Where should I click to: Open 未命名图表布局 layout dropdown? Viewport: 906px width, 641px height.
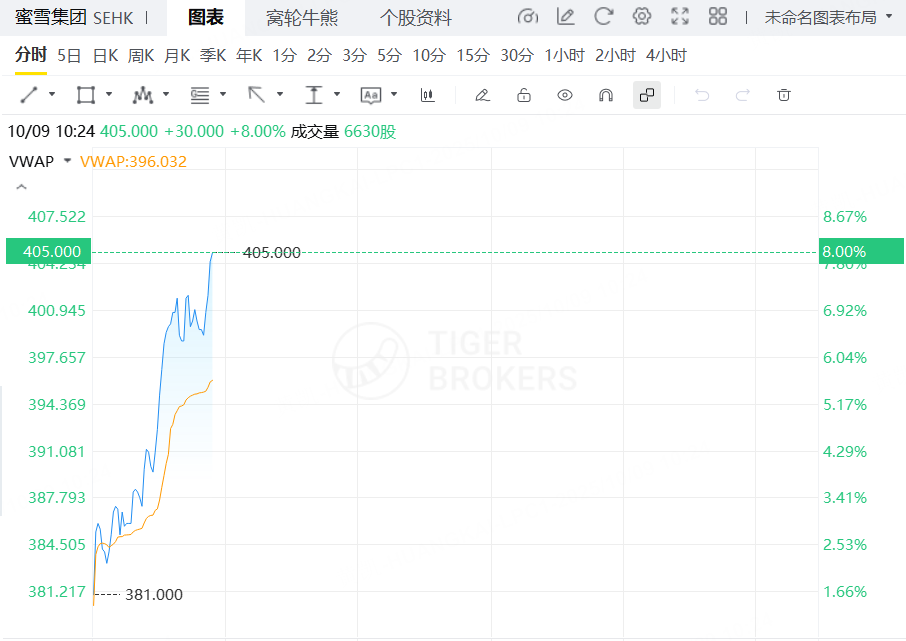[x=828, y=17]
